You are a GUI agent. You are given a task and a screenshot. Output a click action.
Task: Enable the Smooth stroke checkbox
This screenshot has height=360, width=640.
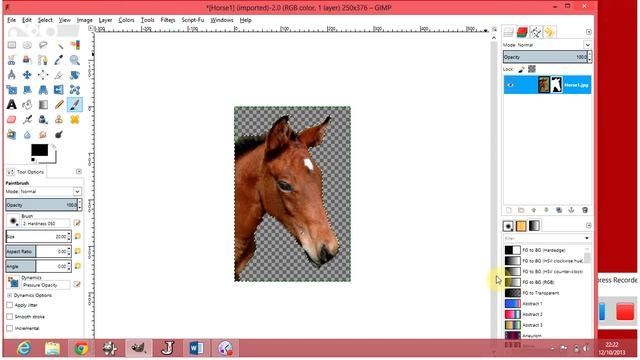[x=10, y=316]
